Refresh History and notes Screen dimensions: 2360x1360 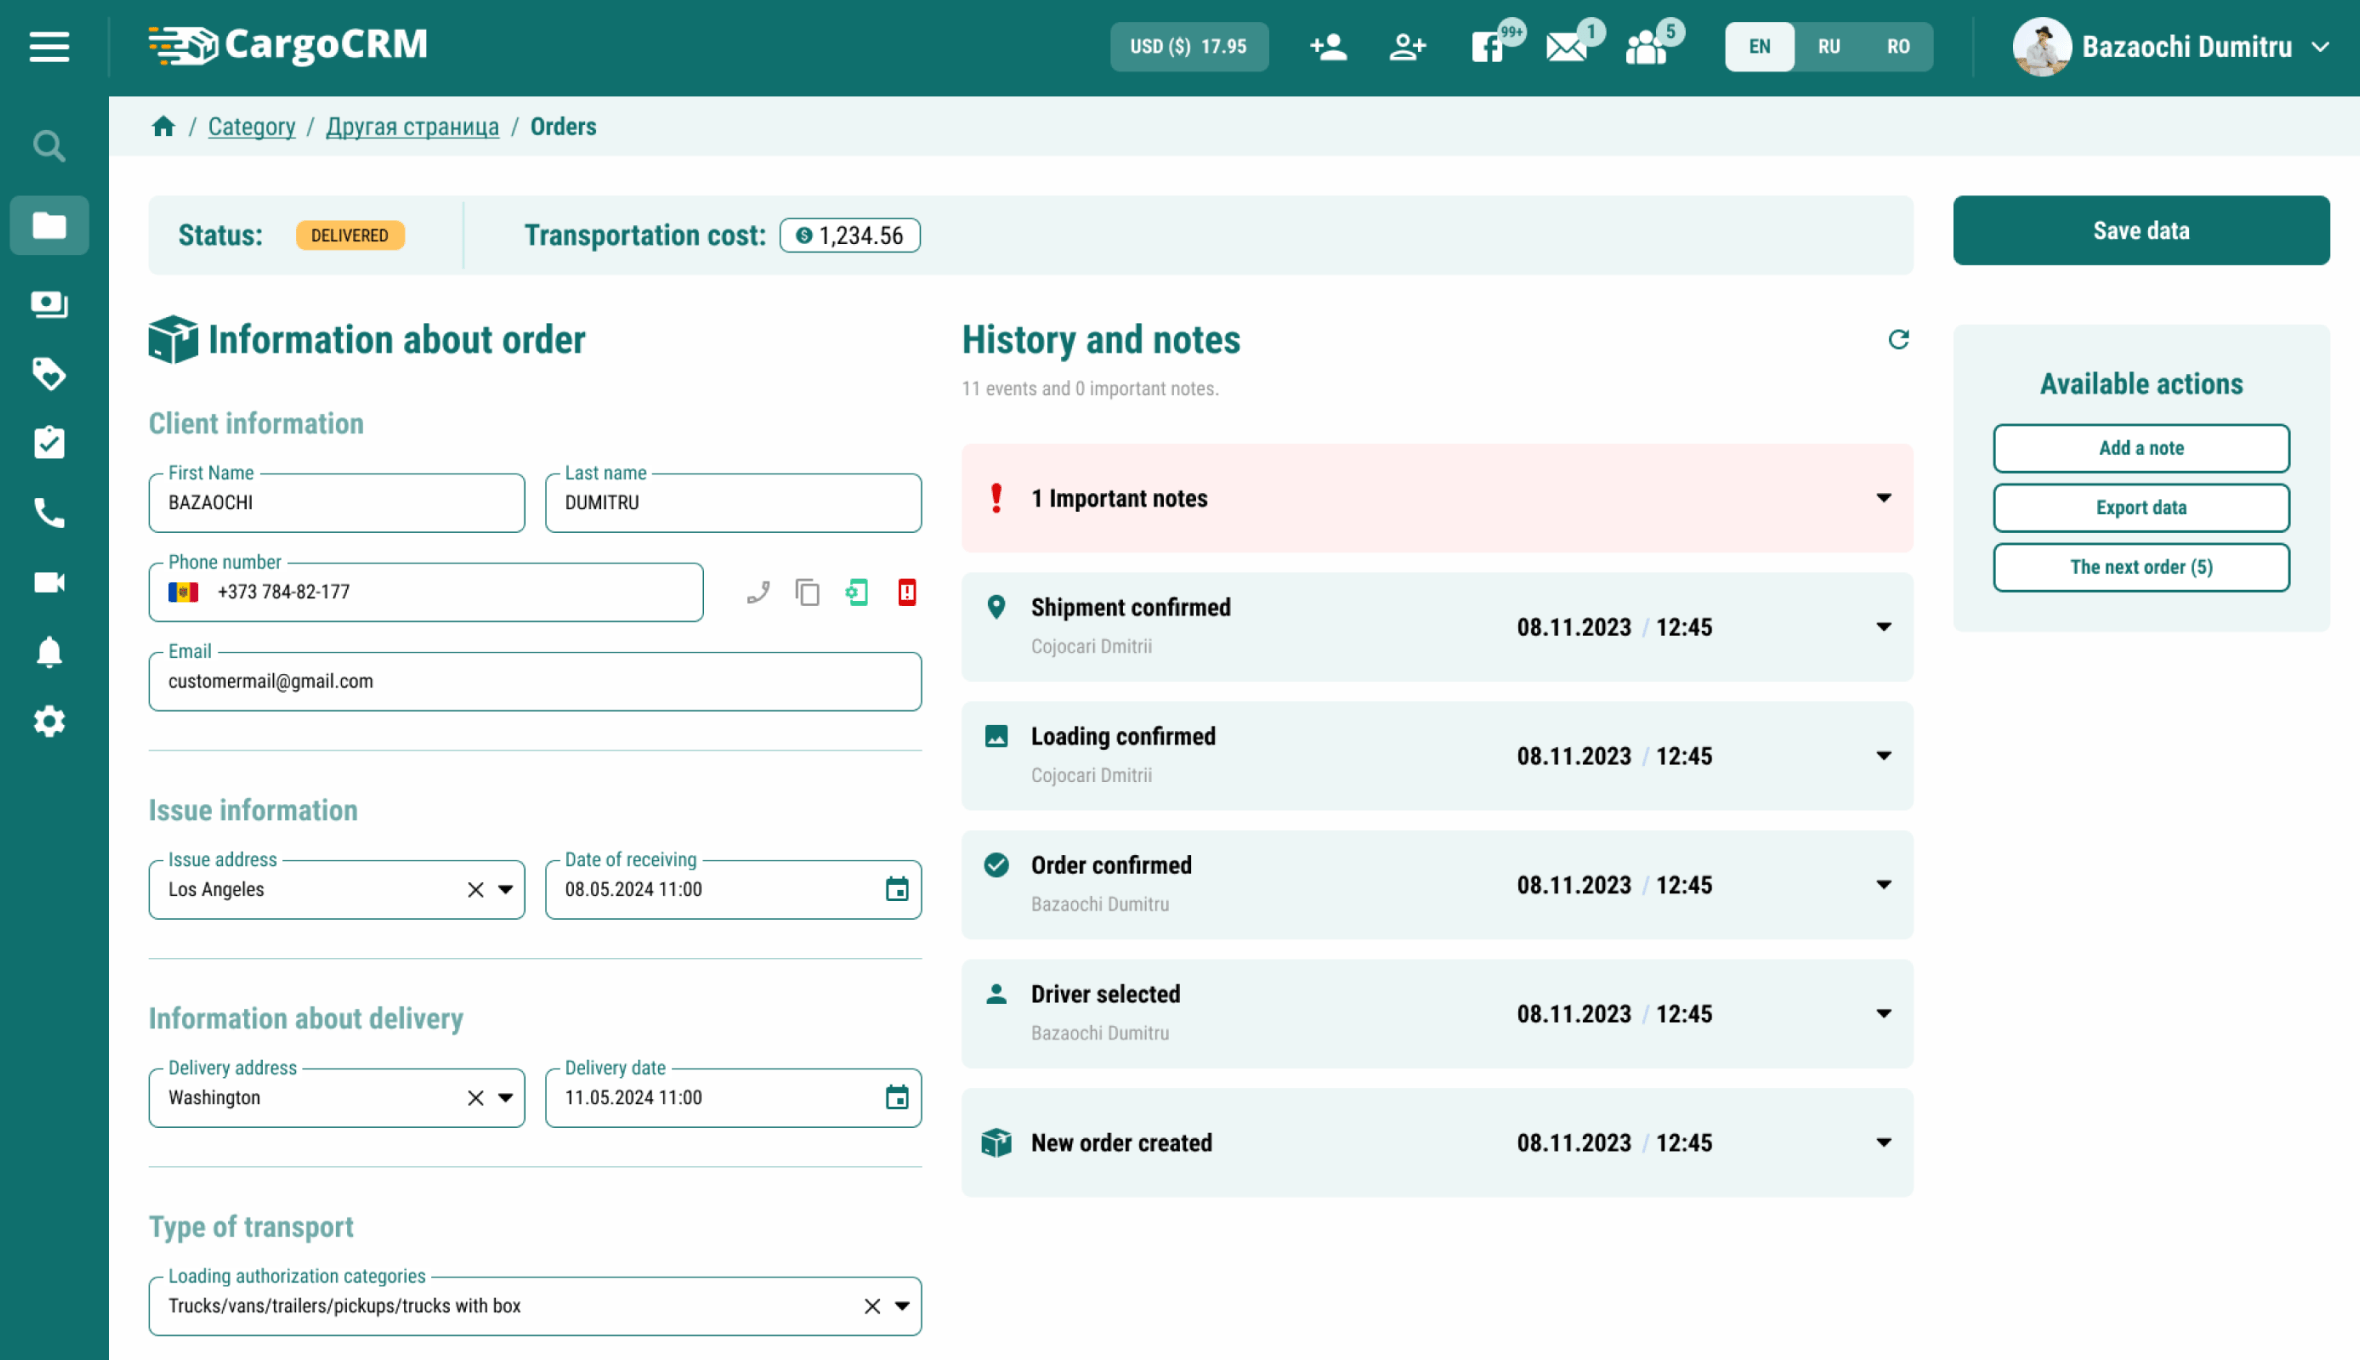point(1898,339)
